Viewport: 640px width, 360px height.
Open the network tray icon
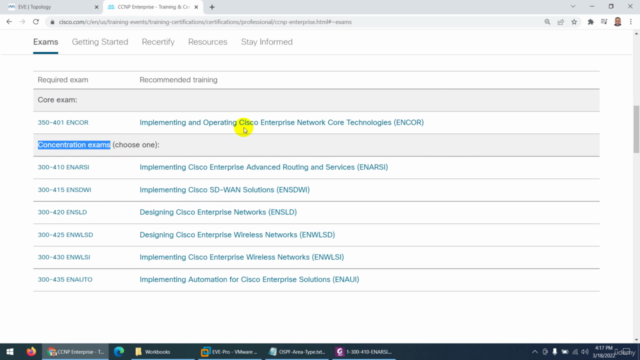point(575,352)
